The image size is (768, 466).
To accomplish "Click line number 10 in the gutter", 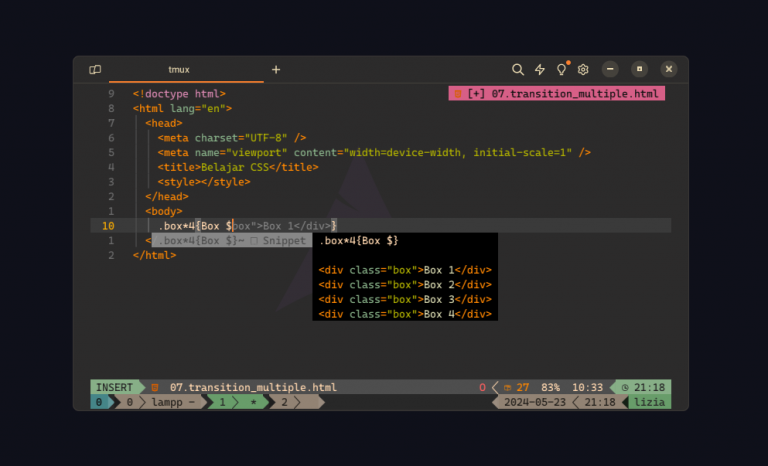I will click(x=109, y=226).
